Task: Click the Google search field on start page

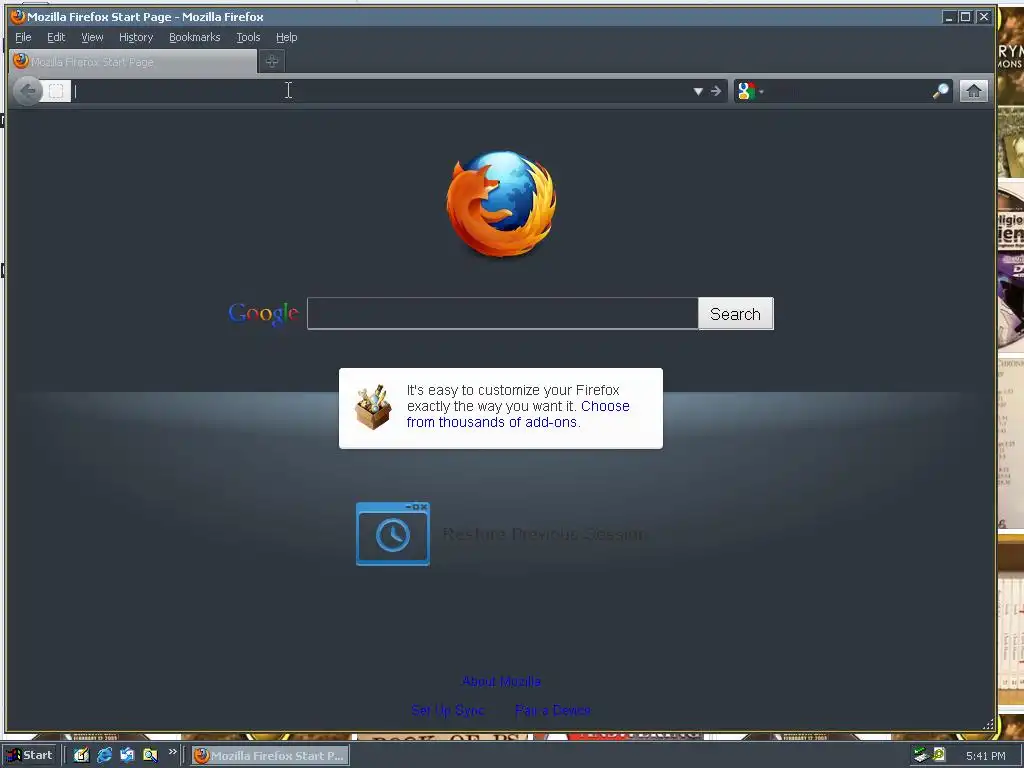Action: 502,313
